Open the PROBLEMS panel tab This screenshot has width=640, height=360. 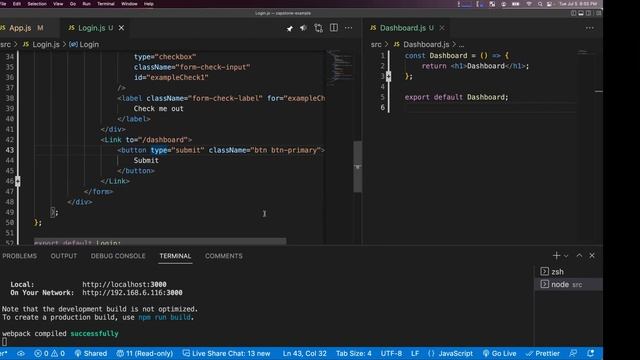click(19, 256)
